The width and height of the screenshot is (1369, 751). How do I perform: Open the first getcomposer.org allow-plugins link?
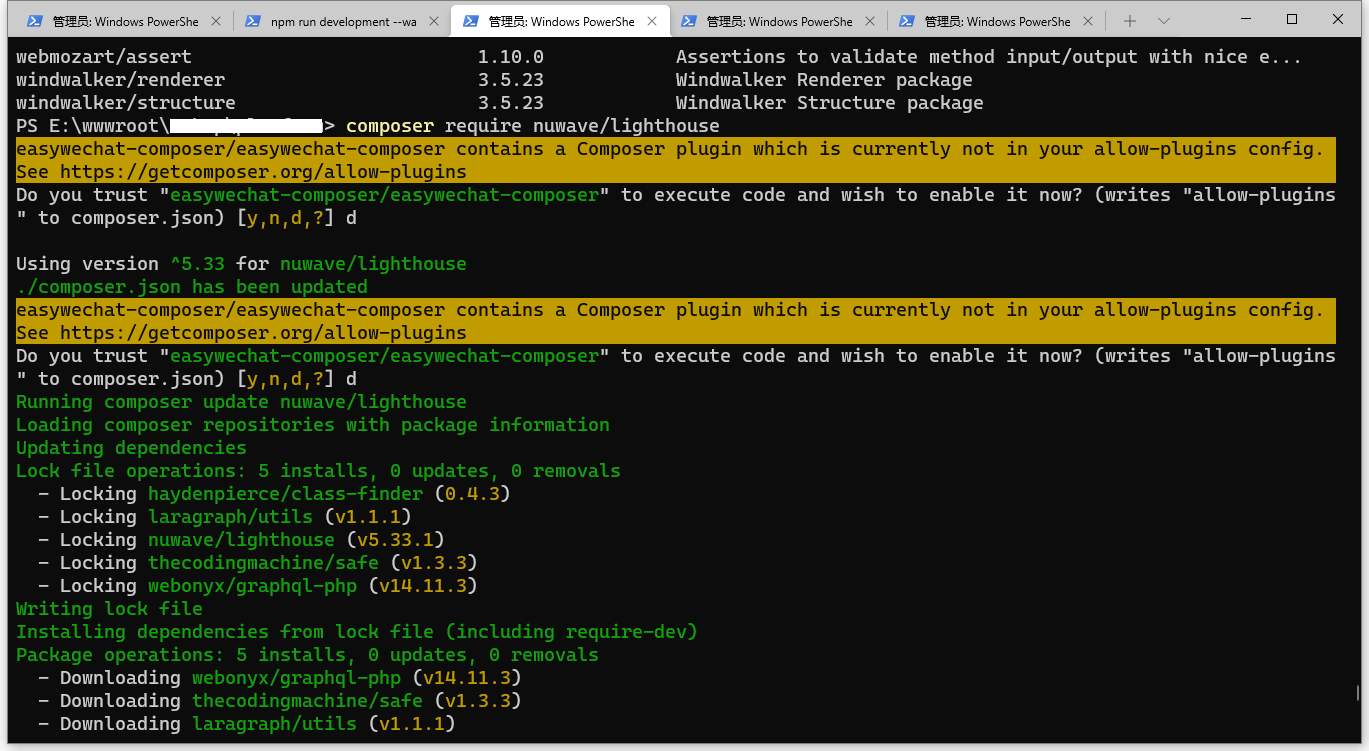pos(263,172)
